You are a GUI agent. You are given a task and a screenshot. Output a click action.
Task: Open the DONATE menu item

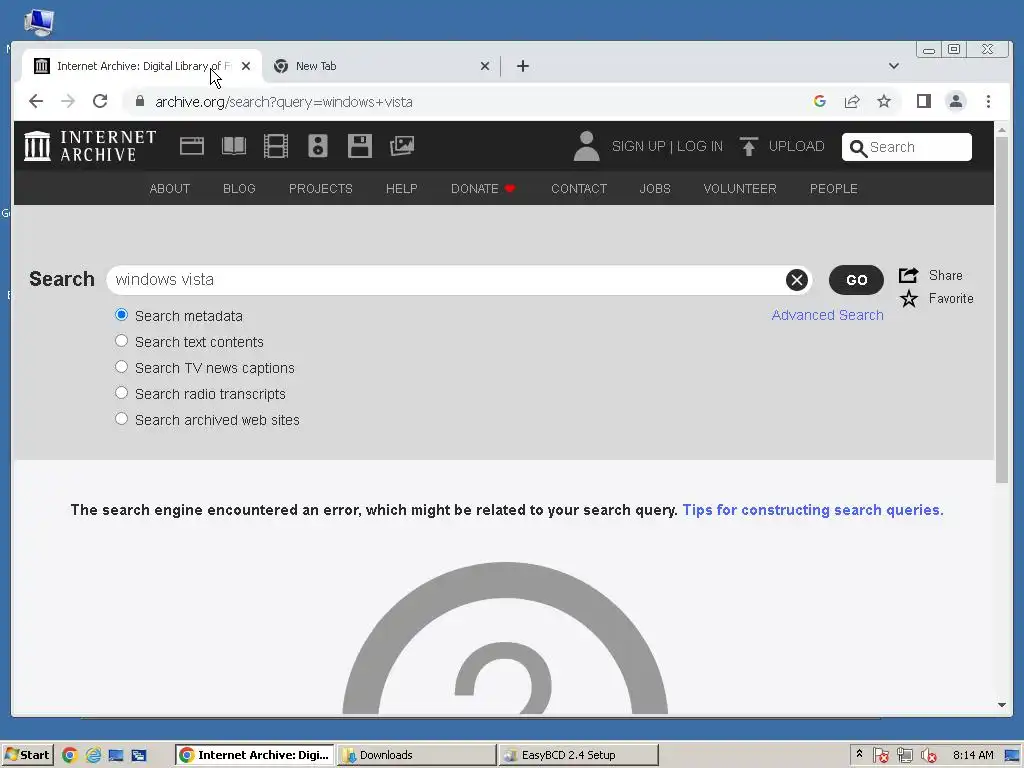coord(483,189)
